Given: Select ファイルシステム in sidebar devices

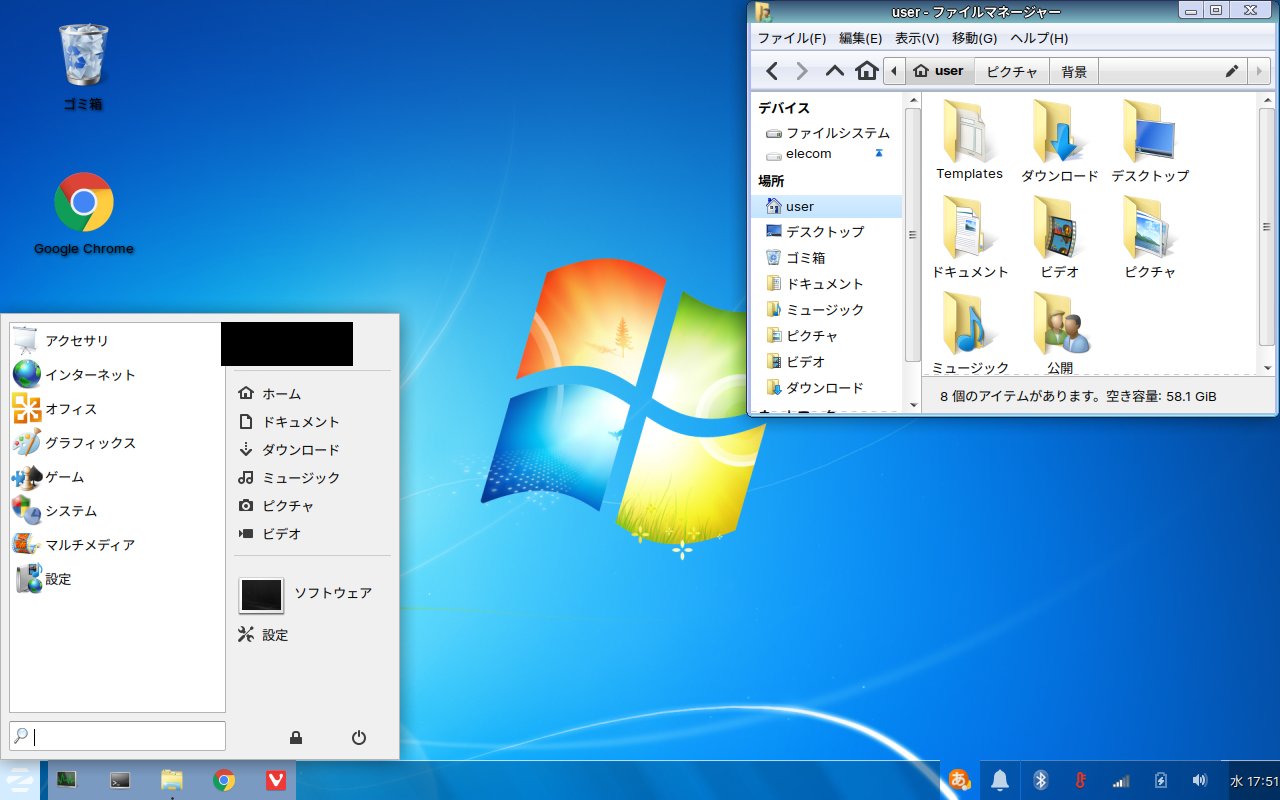Looking at the screenshot, I should pos(827,133).
